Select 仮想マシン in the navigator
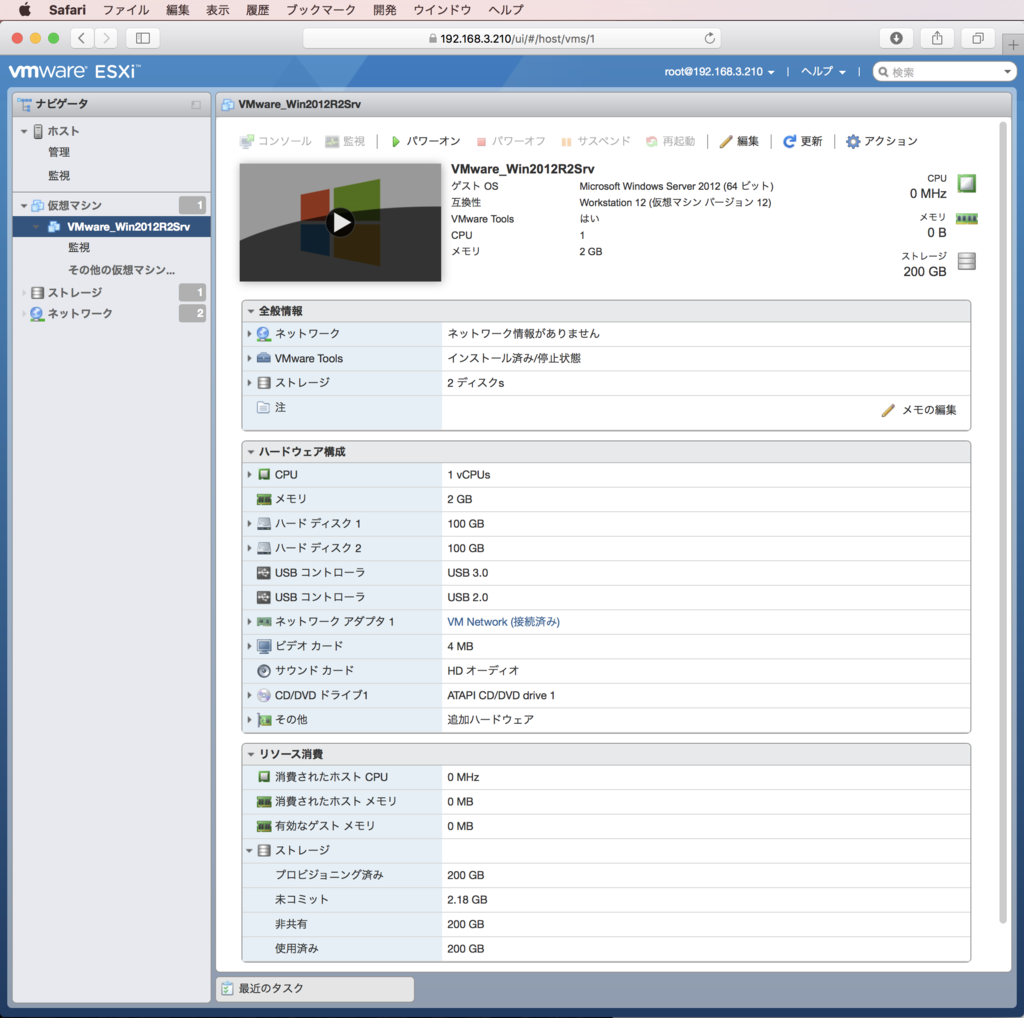The height and width of the screenshot is (1018, 1024). (x=74, y=206)
